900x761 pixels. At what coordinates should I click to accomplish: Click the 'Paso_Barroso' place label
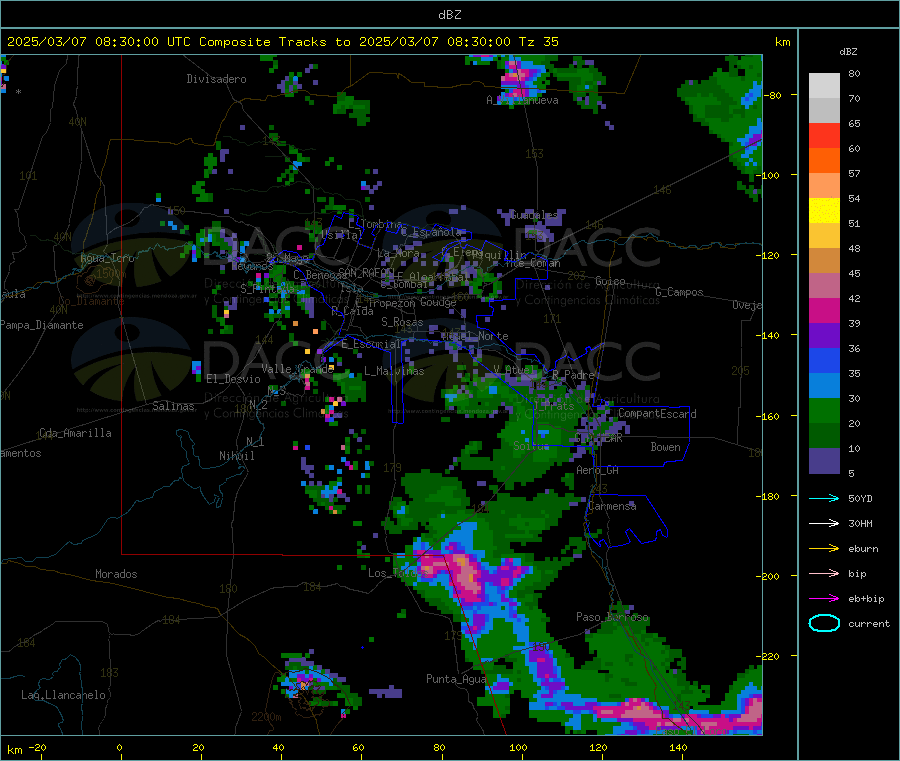coord(612,618)
